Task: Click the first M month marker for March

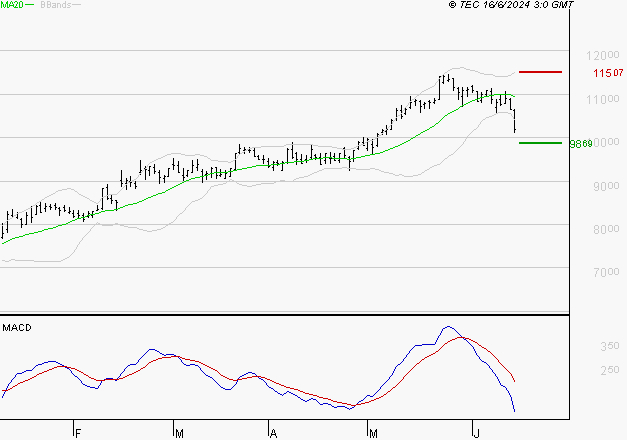Action: coord(179,433)
